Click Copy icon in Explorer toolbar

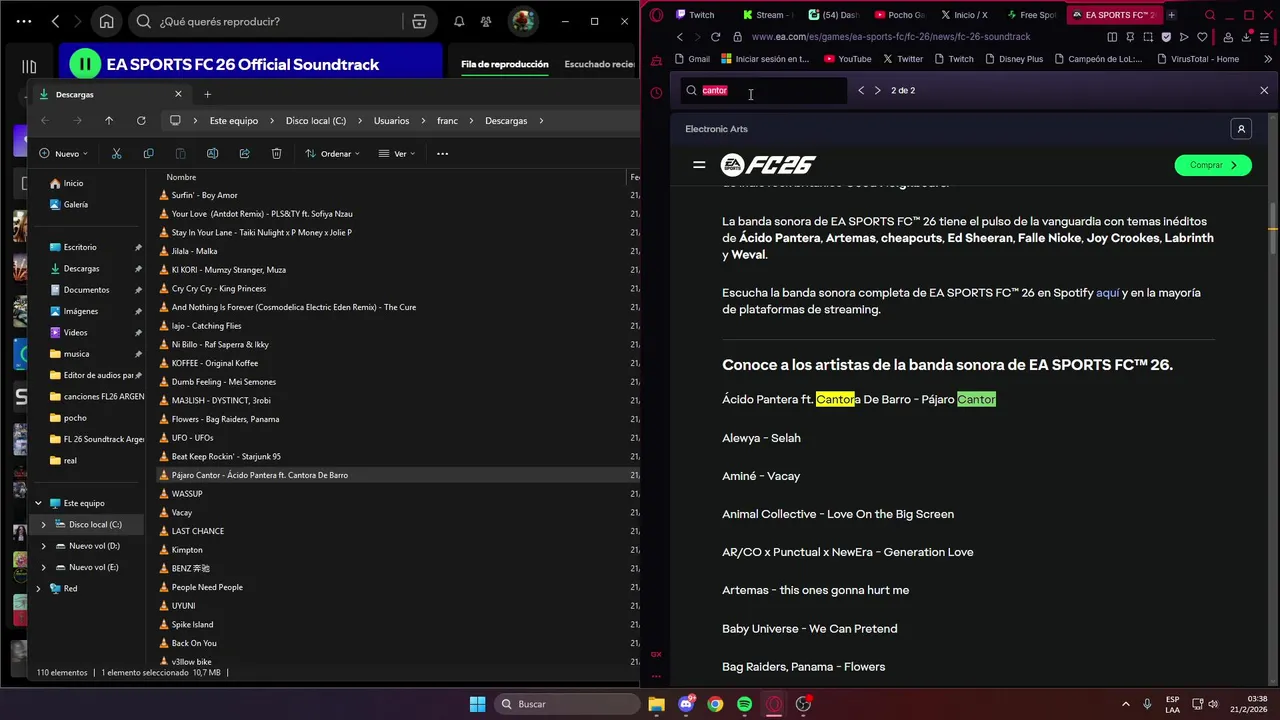coord(148,153)
